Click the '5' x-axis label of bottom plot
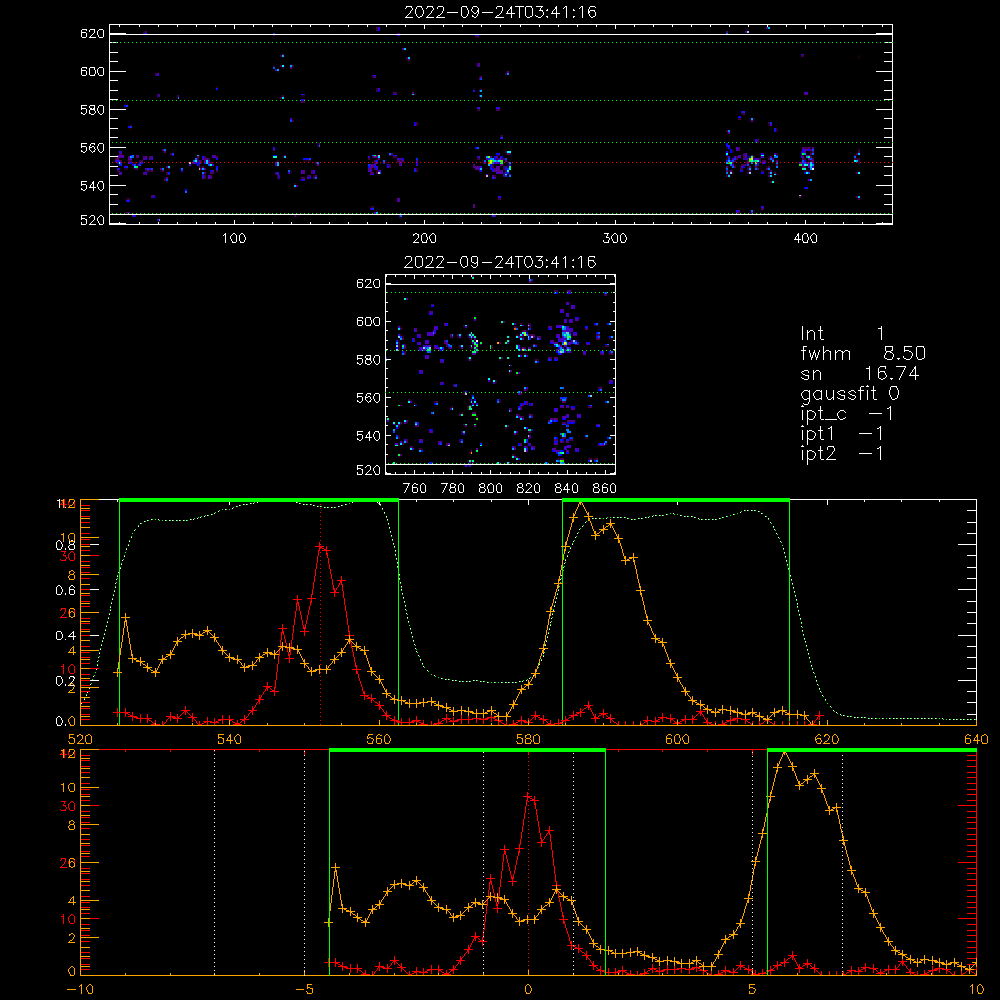The image size is (1000, 1000). (753, 990)
